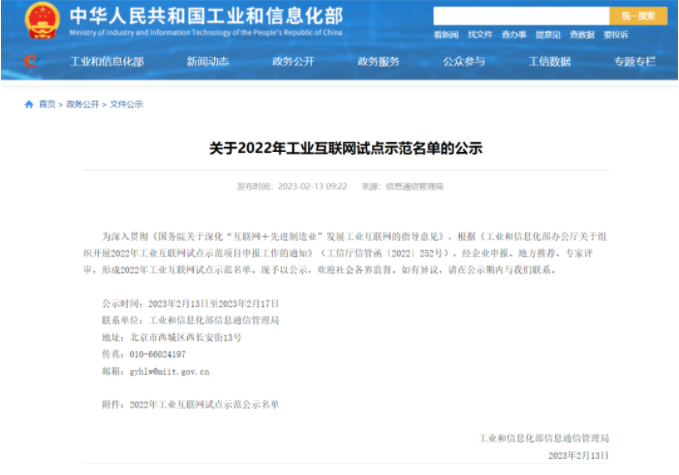The width and height of the screenshot is (679, 475).
Task: Open the 查数据 quick link
Action: [x=582, y=35]
